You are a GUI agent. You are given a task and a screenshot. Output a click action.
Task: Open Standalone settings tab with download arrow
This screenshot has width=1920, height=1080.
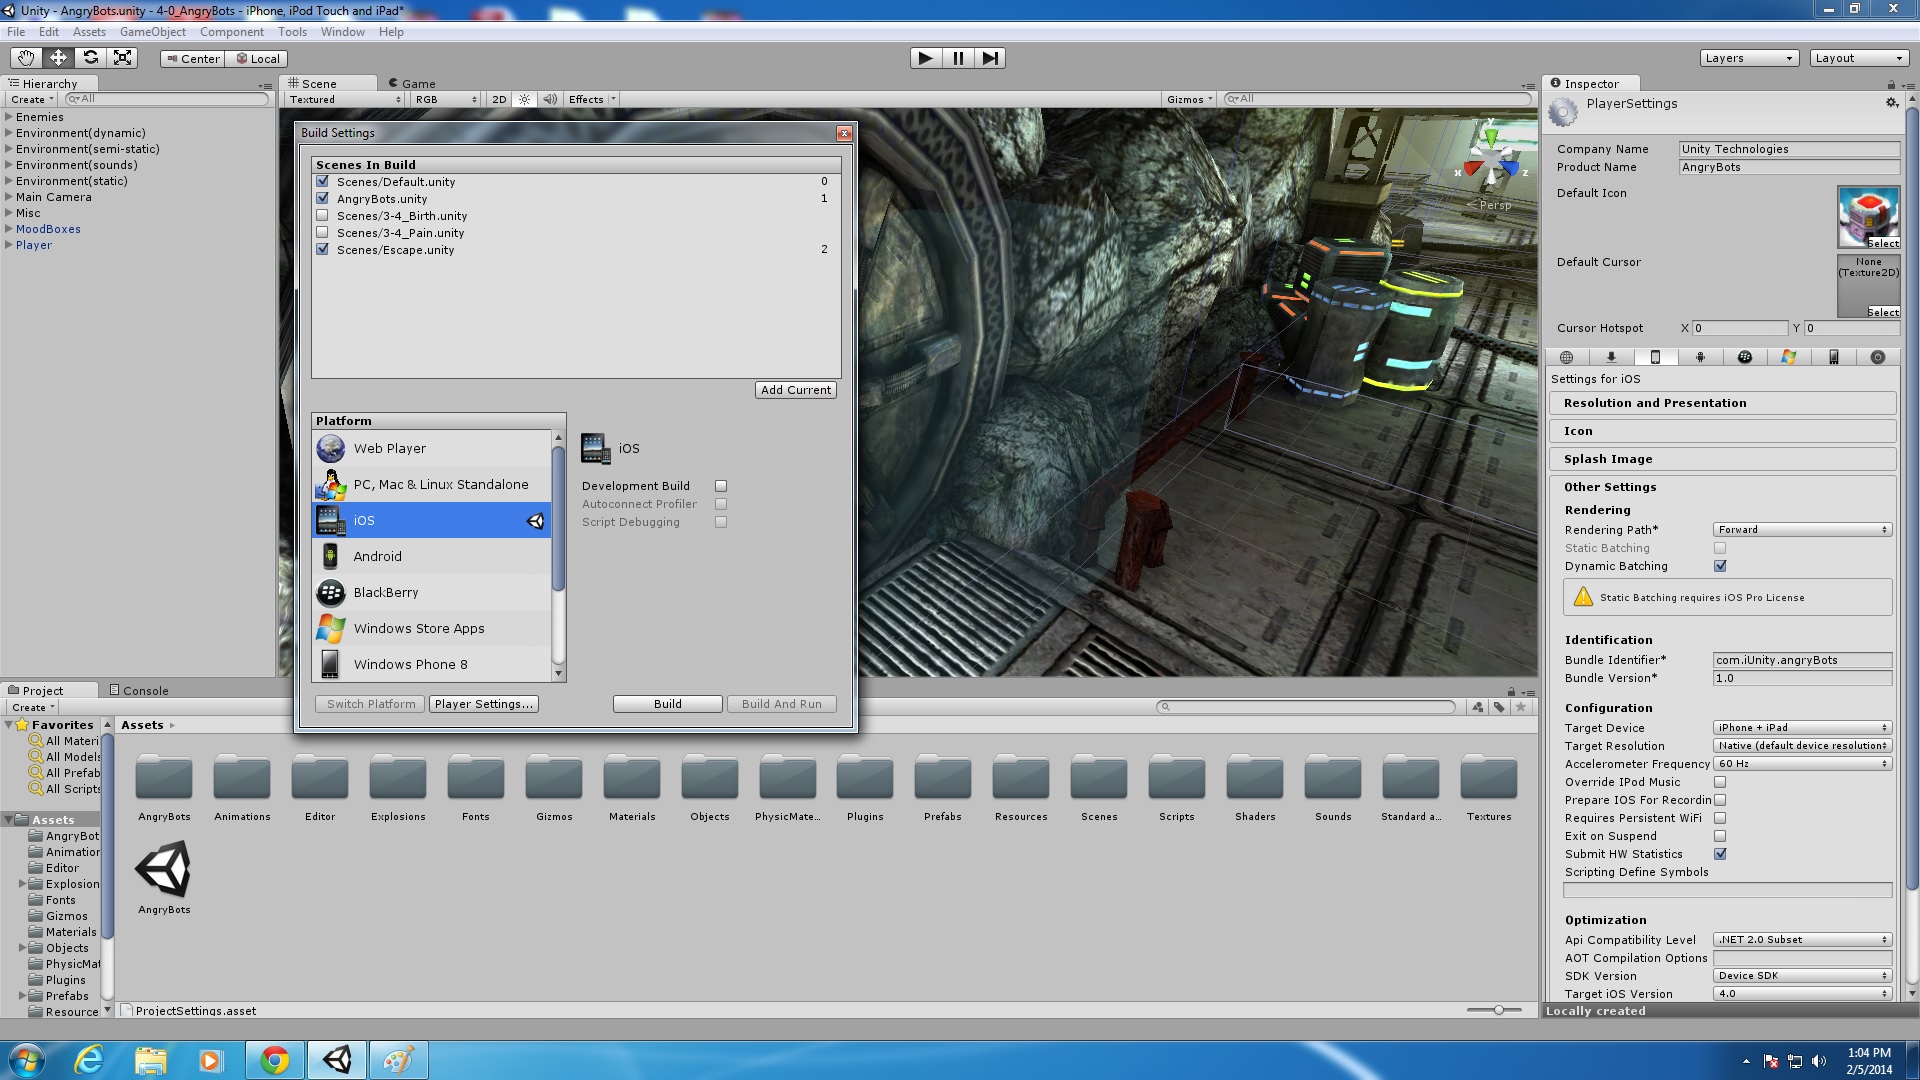coord(1611,357)
